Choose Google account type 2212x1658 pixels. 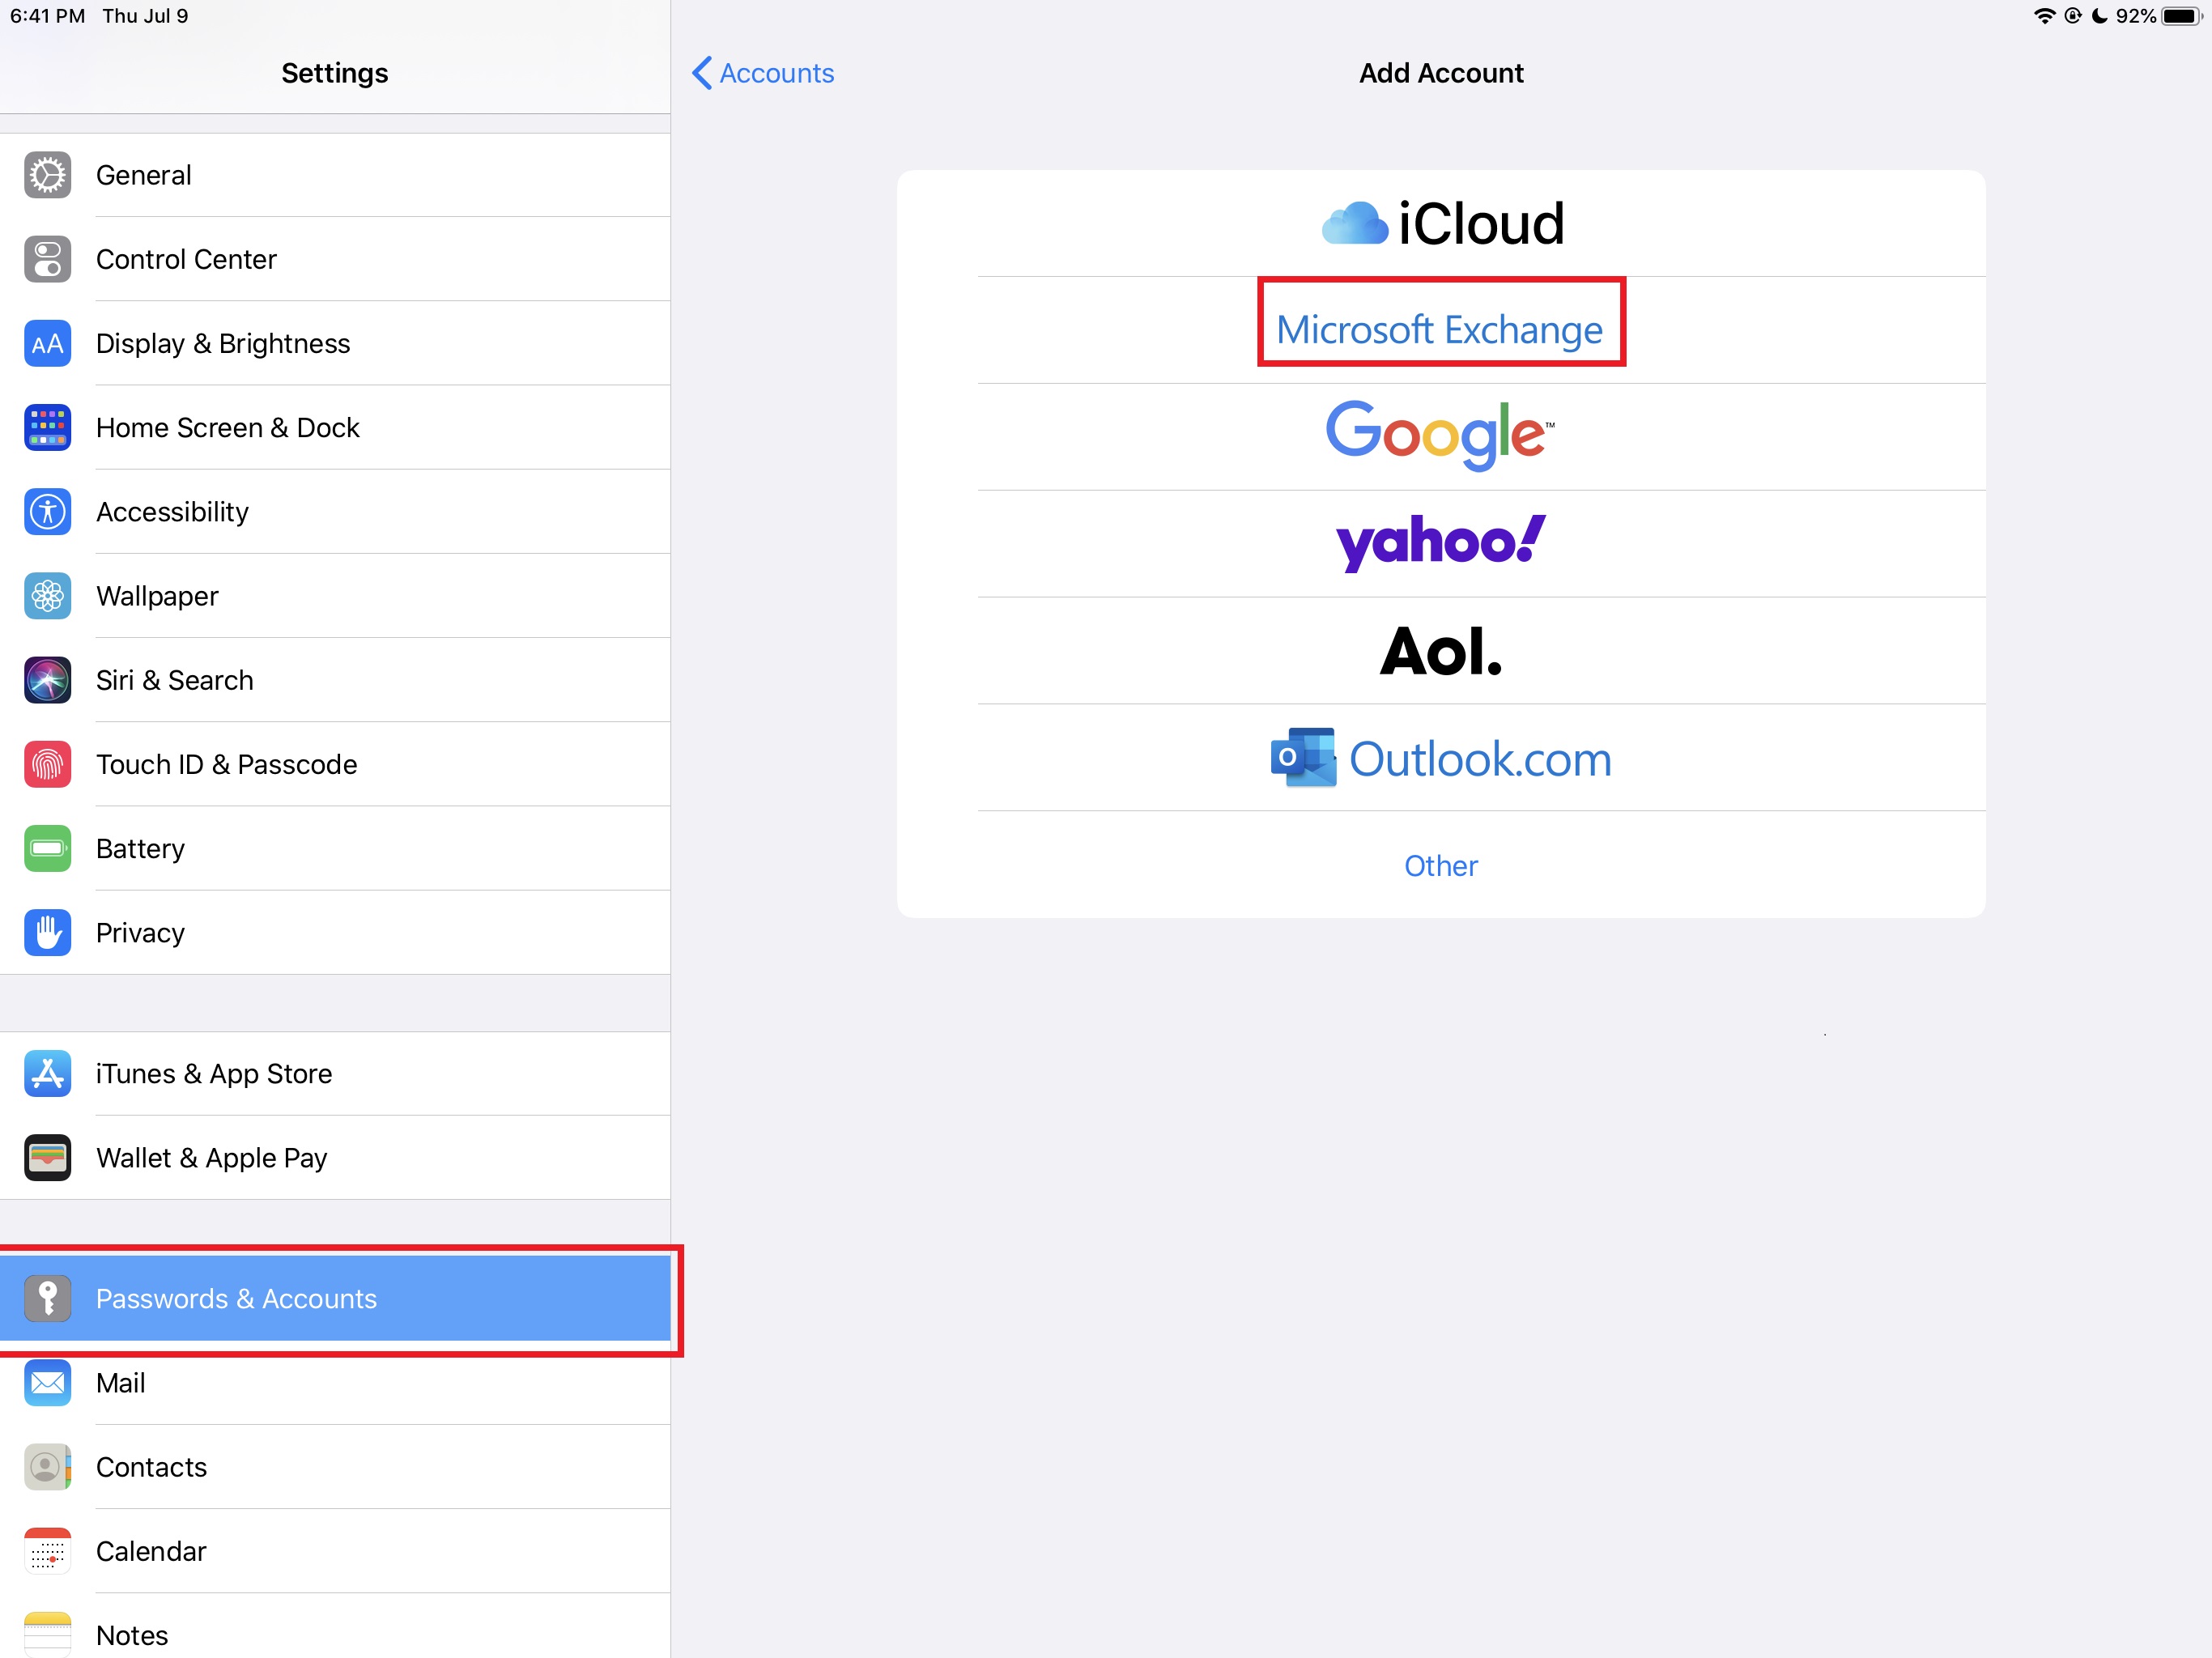tap(1440, 437)
